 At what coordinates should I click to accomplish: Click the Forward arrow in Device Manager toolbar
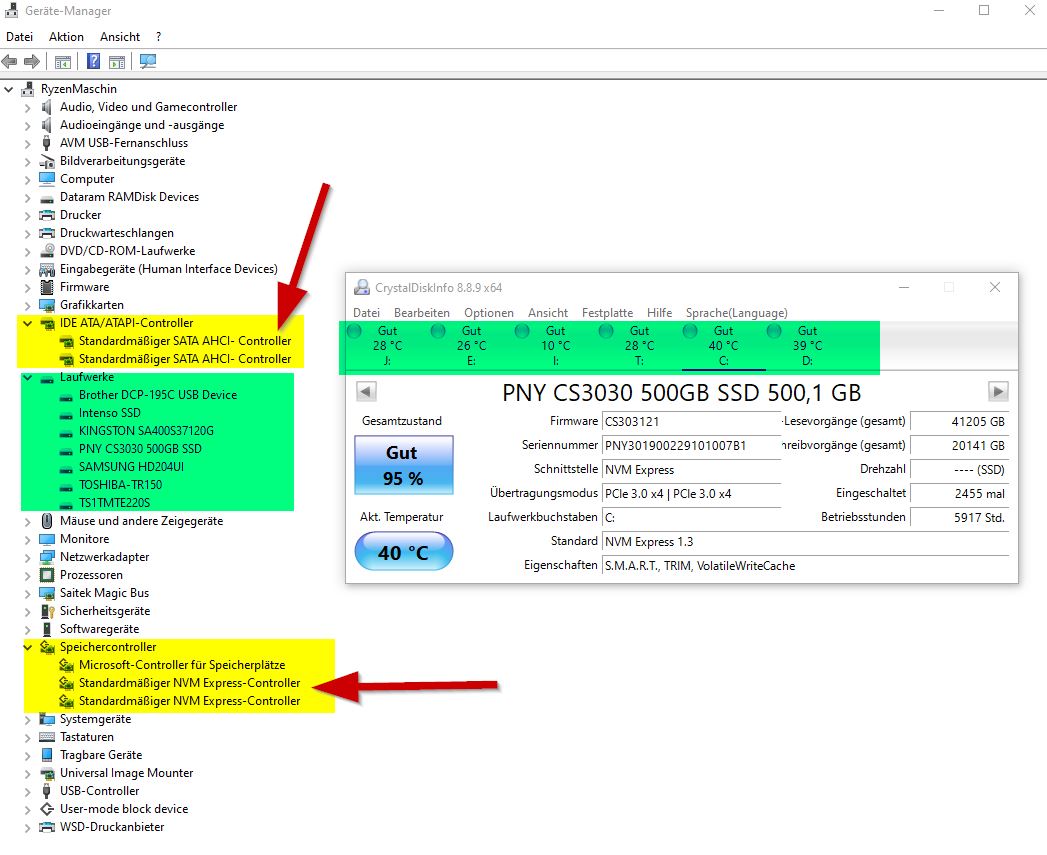(31, 61)
